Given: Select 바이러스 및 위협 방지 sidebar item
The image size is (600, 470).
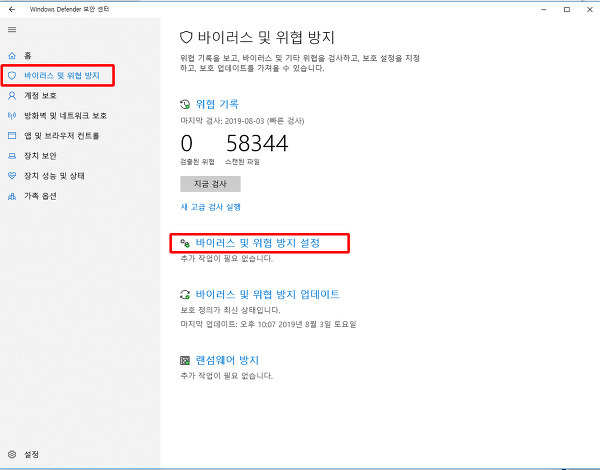Looking at the screenshot, I should 62,75.
